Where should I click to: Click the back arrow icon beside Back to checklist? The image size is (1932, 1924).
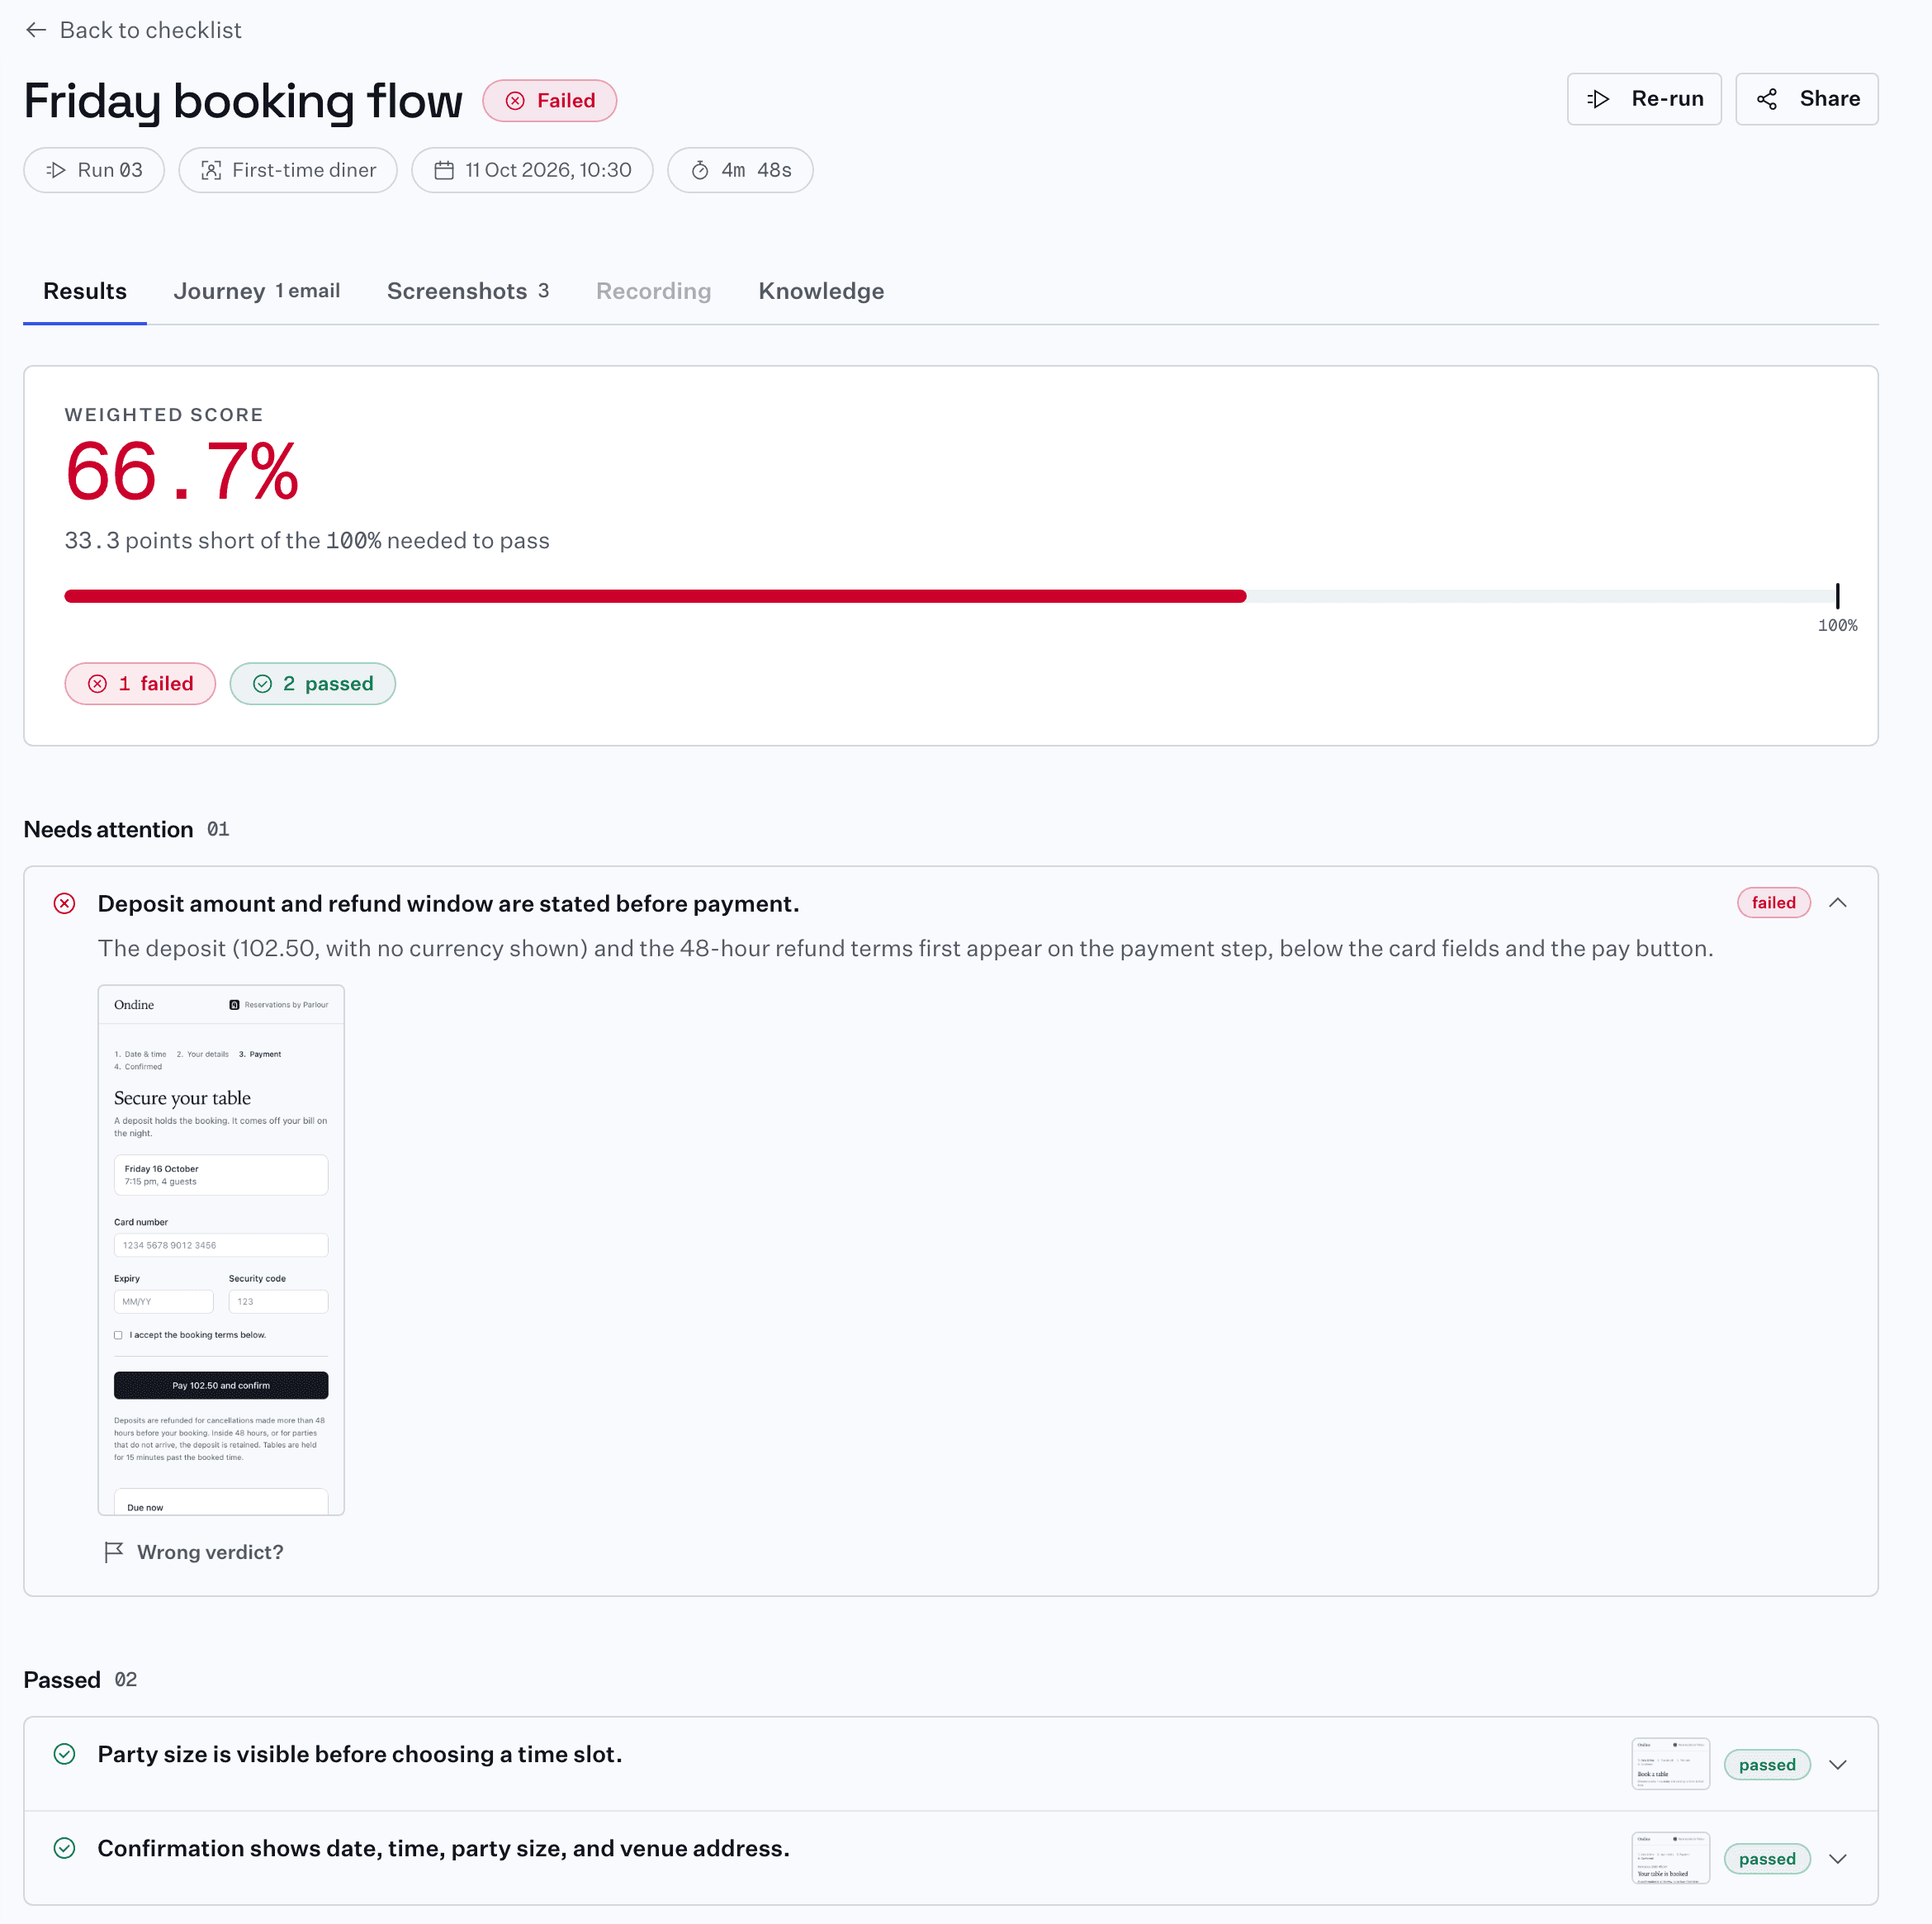[36, 30]
